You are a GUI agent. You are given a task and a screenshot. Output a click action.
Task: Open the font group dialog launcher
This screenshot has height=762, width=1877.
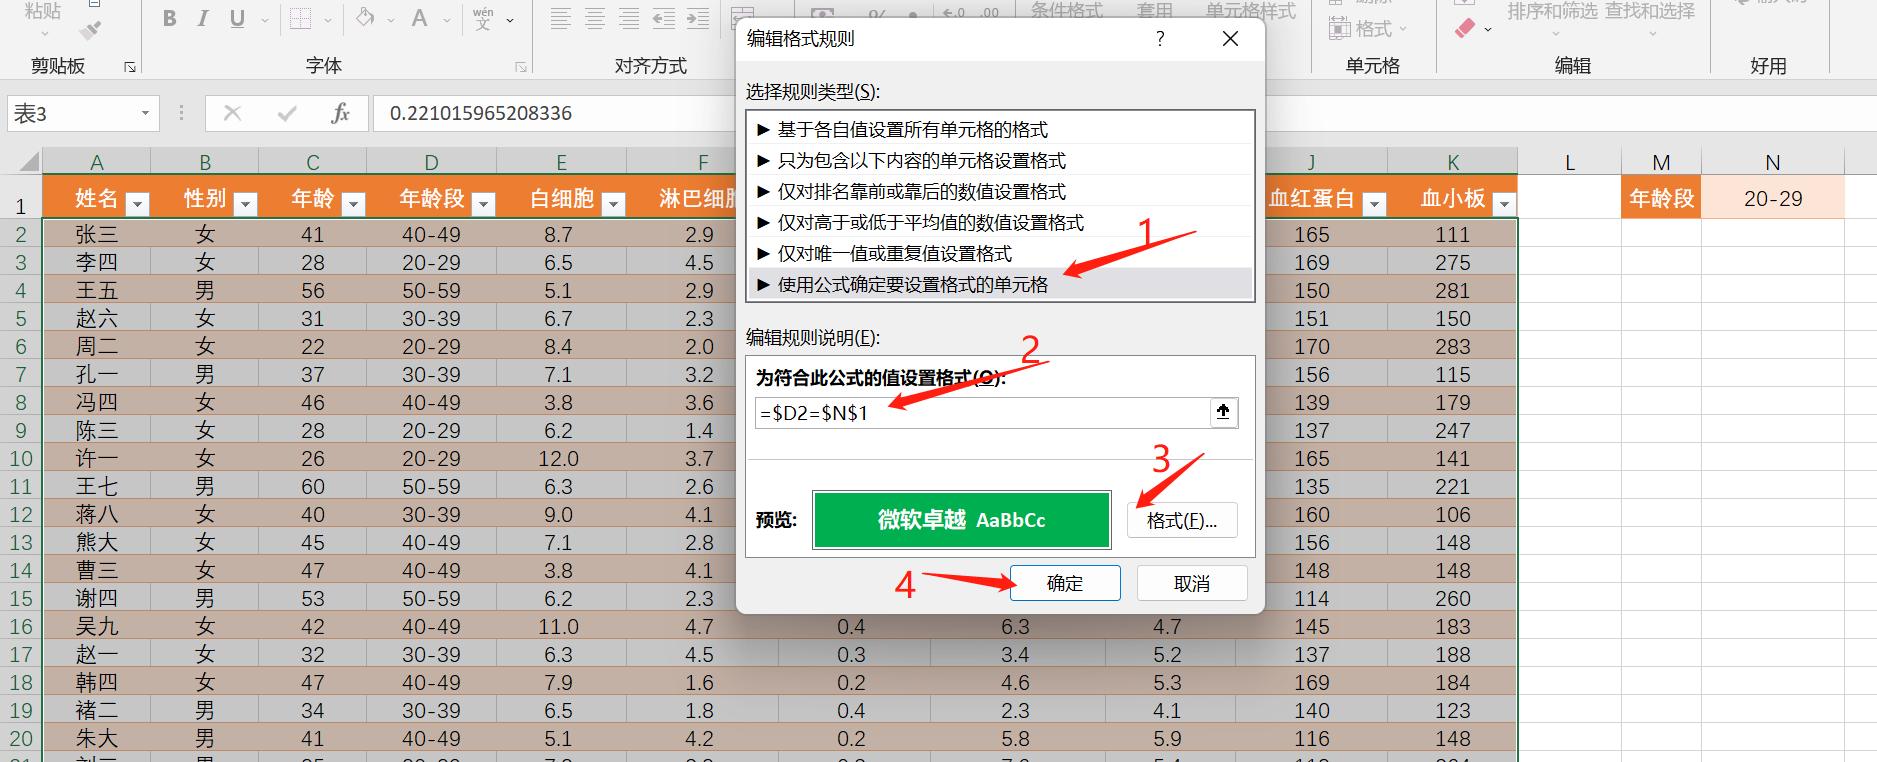pyautogui.click(x=521, y=67)
